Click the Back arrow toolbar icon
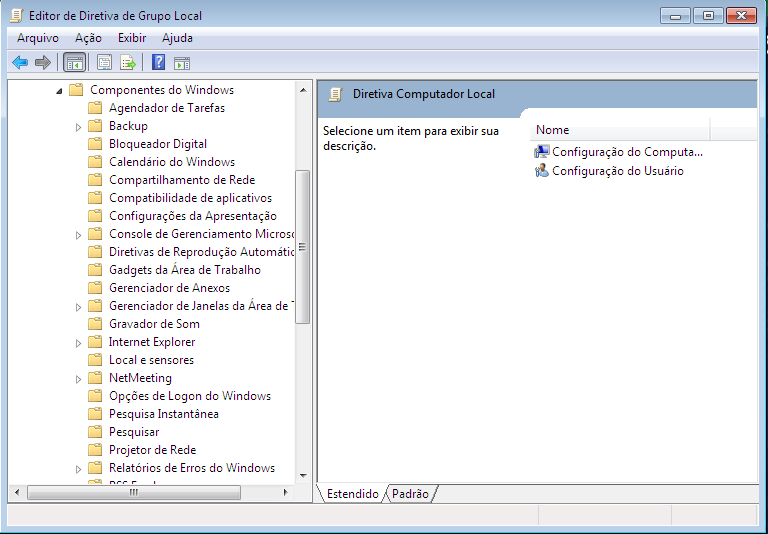Viewport: 768px width, 534px height. tap(20, 63)
